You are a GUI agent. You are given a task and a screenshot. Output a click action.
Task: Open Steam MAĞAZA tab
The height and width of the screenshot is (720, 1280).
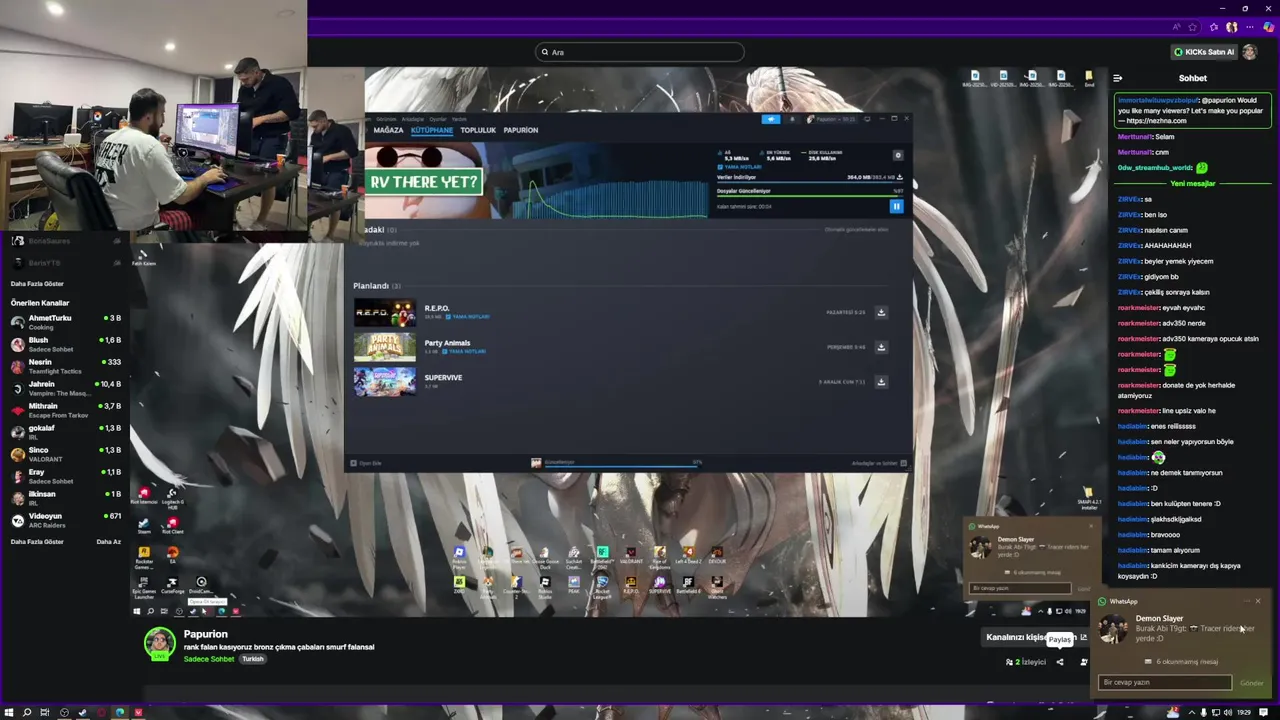(x=388, y=130)
